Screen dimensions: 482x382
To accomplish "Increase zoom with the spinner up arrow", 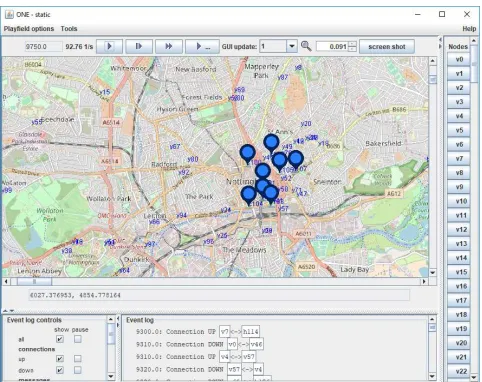I will pos(352,44).
